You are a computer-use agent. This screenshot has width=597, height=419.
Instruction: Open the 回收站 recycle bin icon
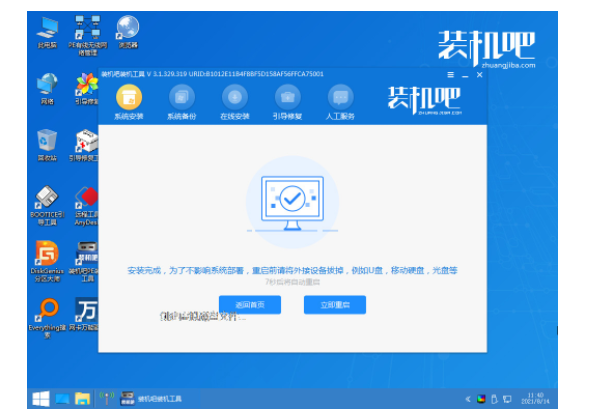click(47, 145)
